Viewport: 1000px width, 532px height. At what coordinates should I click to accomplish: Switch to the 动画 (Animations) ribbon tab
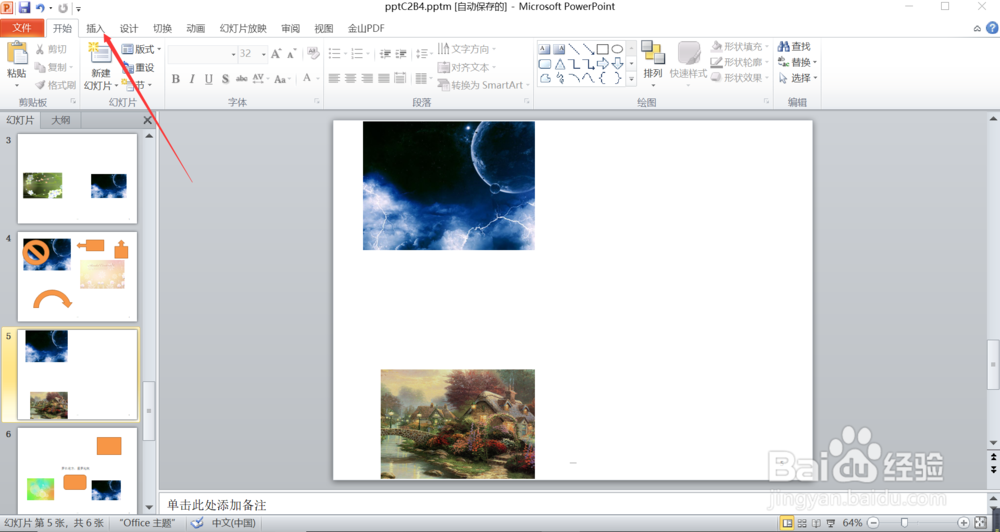coord(196,28)
